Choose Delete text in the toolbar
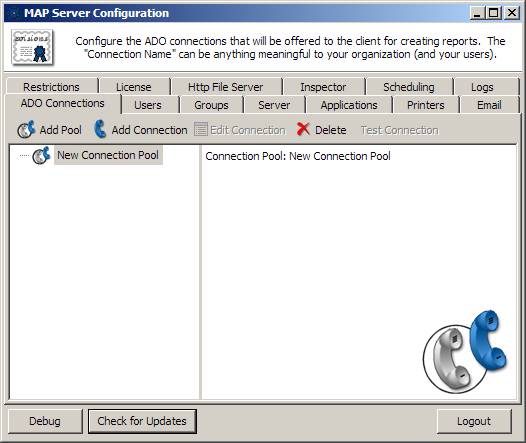 coord(331,130)
